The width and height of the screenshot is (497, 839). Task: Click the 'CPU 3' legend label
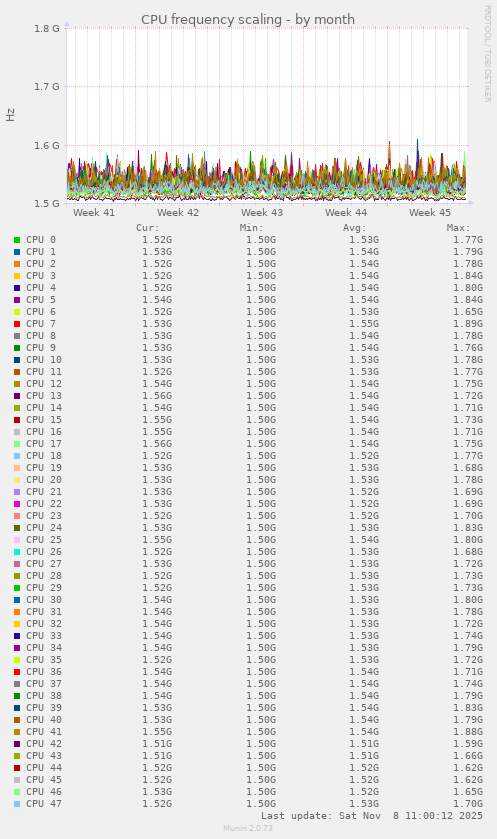pyautogui.click(x=41, y=276)
